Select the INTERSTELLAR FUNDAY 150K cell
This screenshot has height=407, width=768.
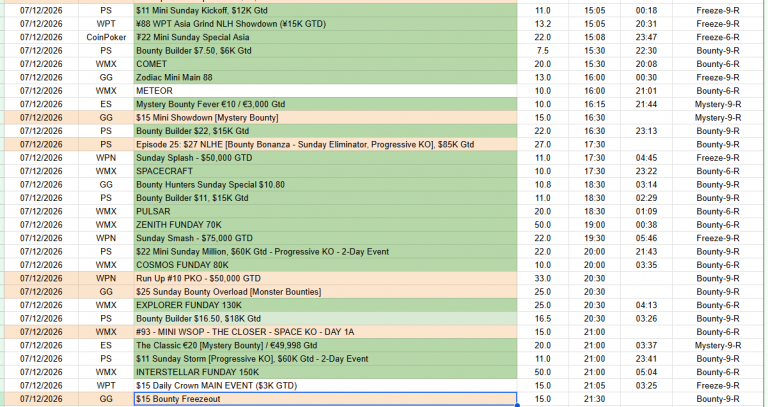(x=325, y=372)
